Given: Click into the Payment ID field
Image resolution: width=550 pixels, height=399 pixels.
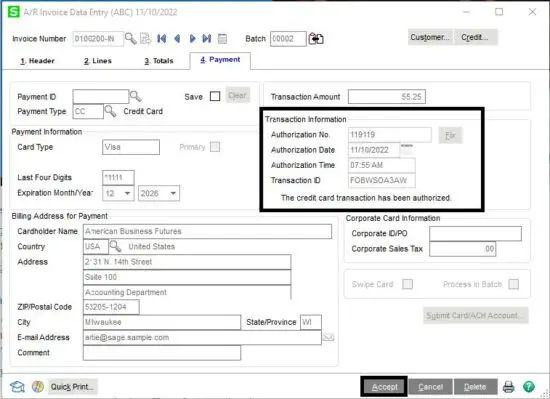Looking at the screenshot, I should click(101, 96).
